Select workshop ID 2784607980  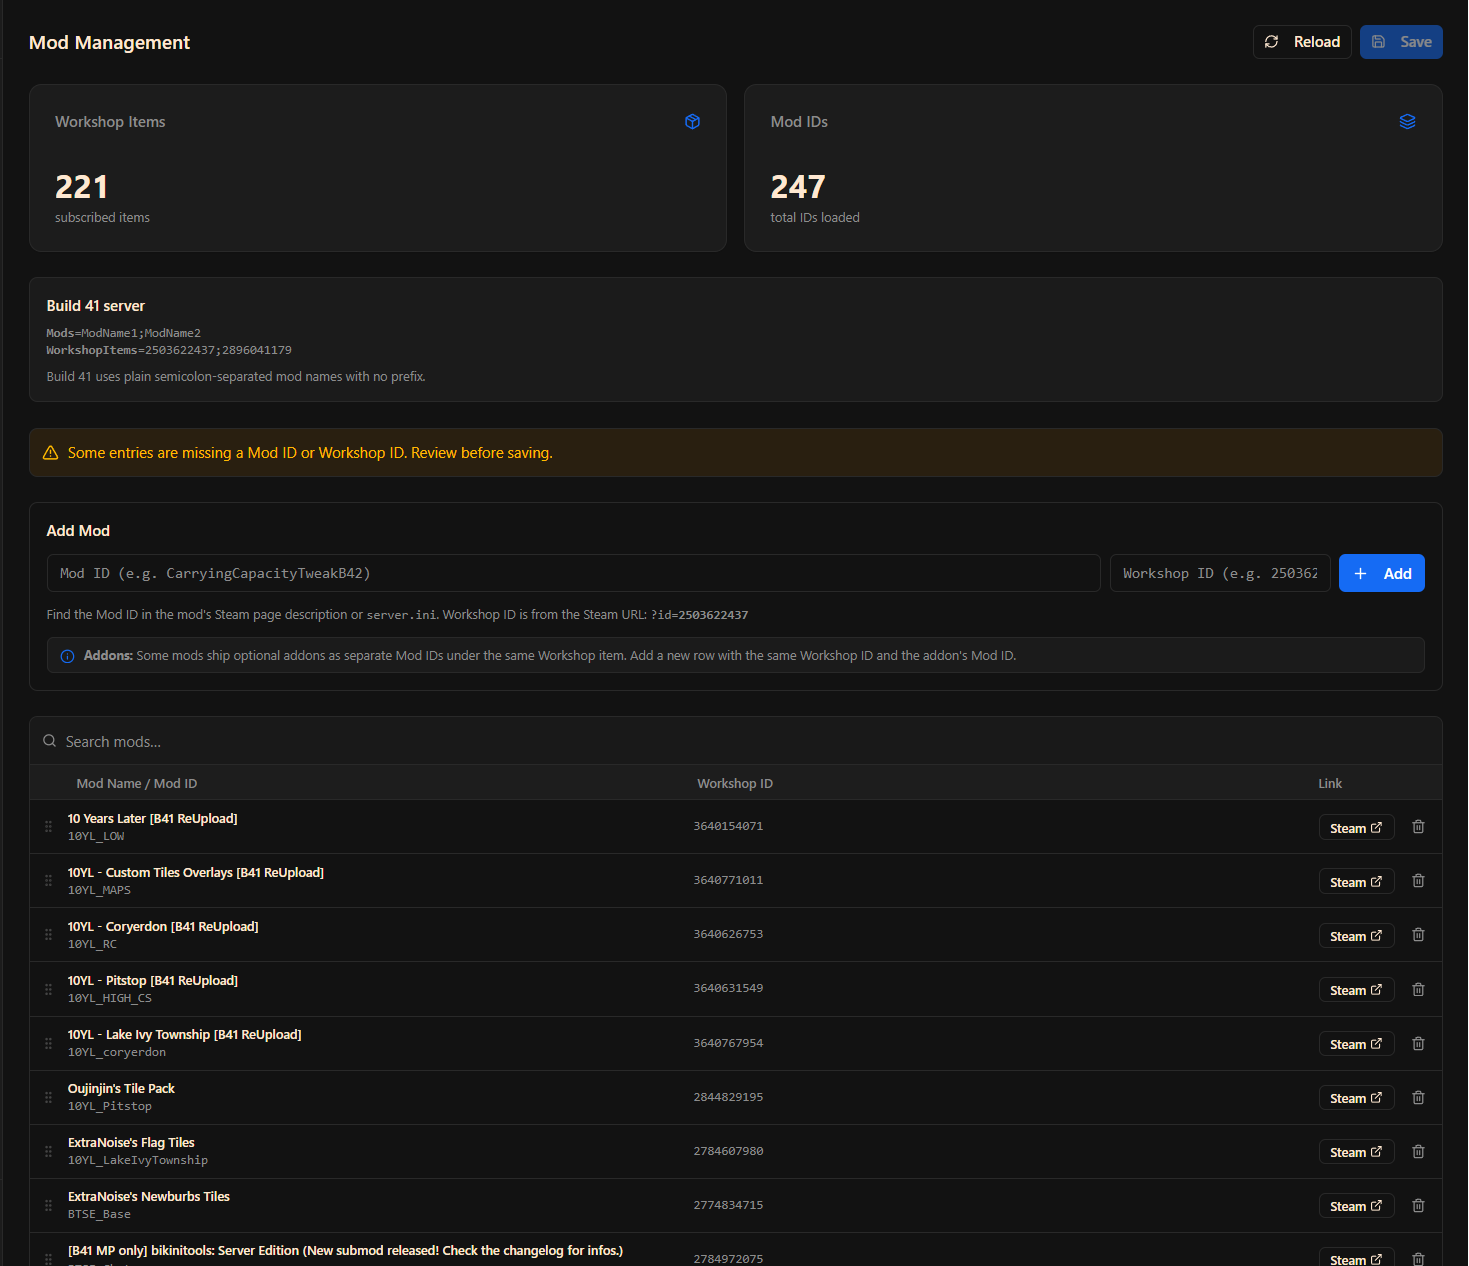(x=728, y=1151)
